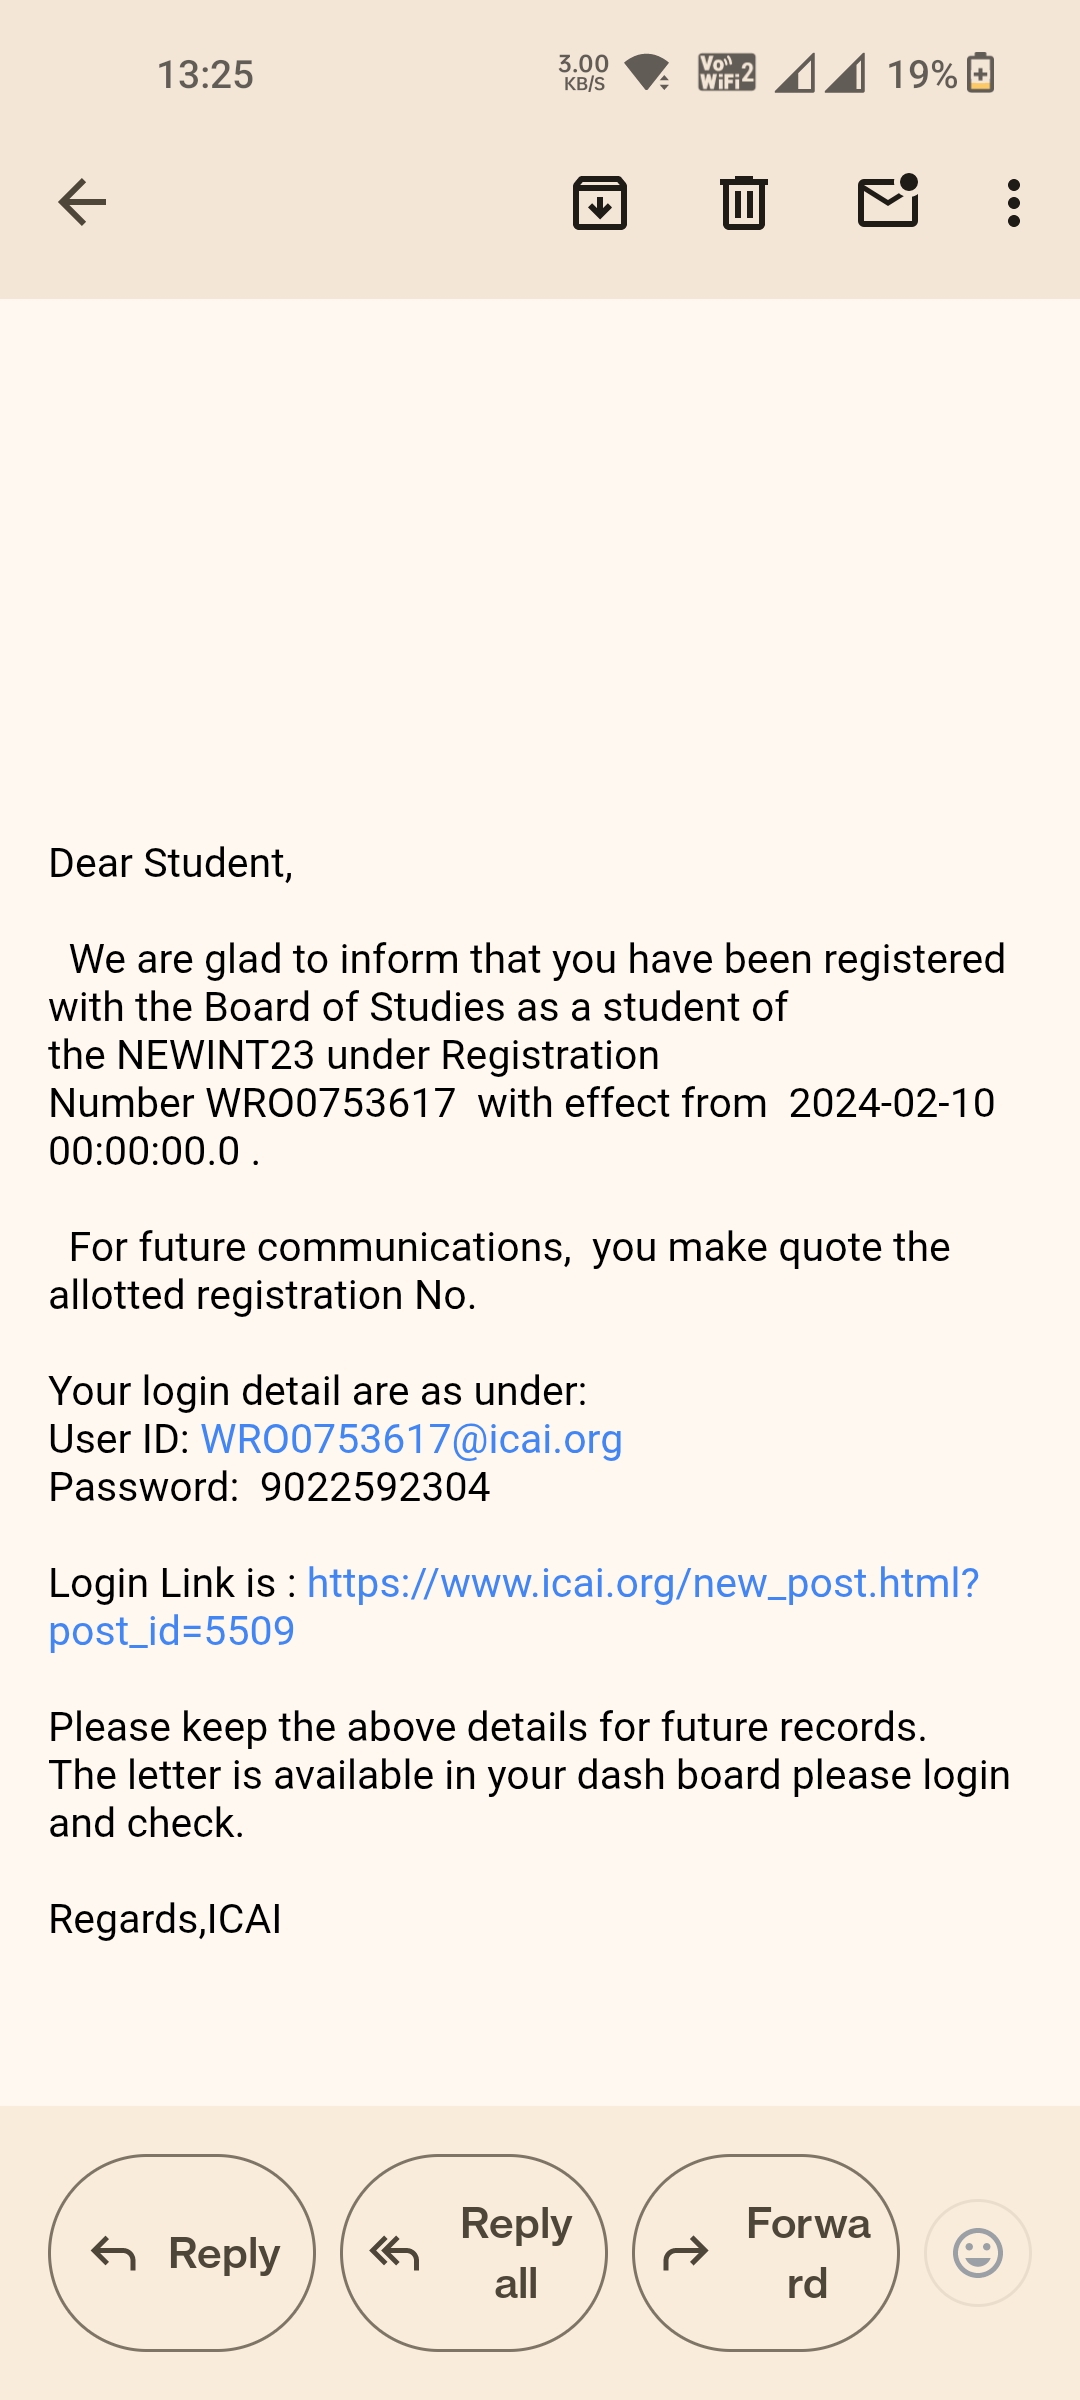Tap the battery status icon
1080x2400 pixels.
point(980,73)
